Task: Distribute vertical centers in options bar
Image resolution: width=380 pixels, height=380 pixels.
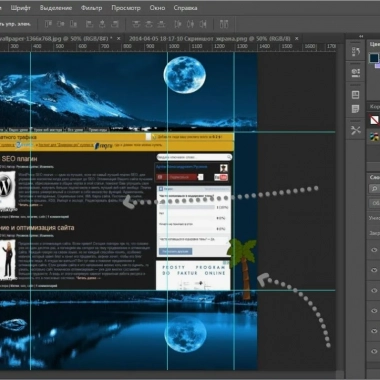Action: tap(149, 24)
